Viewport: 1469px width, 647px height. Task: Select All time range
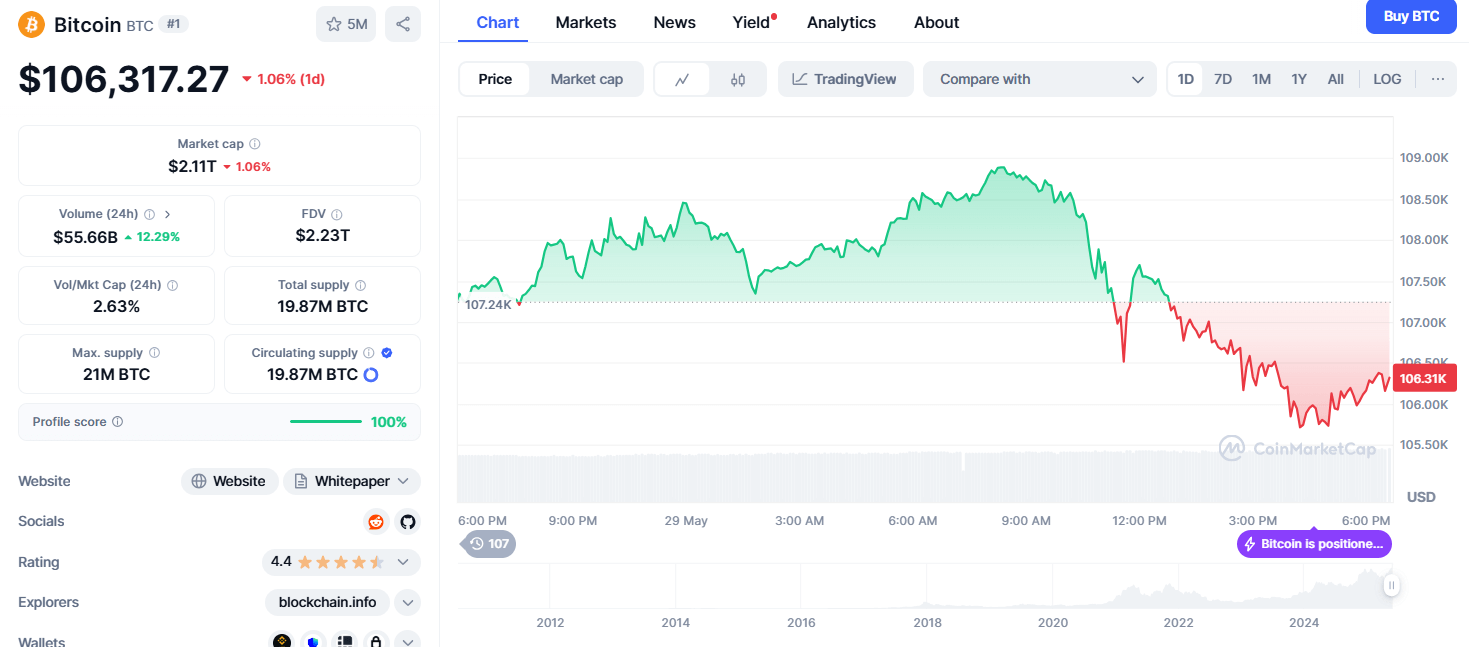point(1335,79)
